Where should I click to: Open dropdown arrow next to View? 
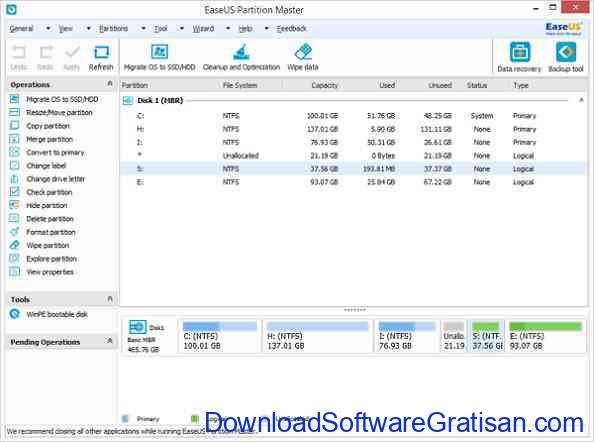88,28
